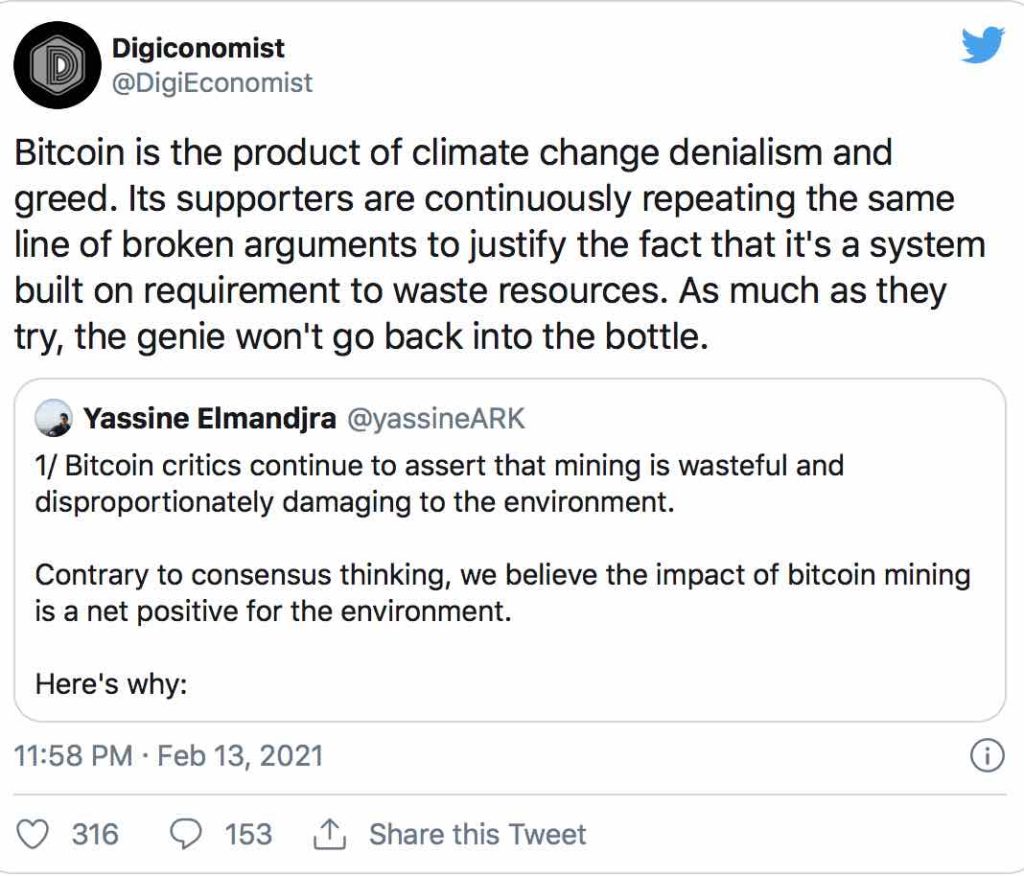Click Yassine Elmandjra's small profile picture
Image resolution: width=1024 pixels, height=876 pixels.
54,419
